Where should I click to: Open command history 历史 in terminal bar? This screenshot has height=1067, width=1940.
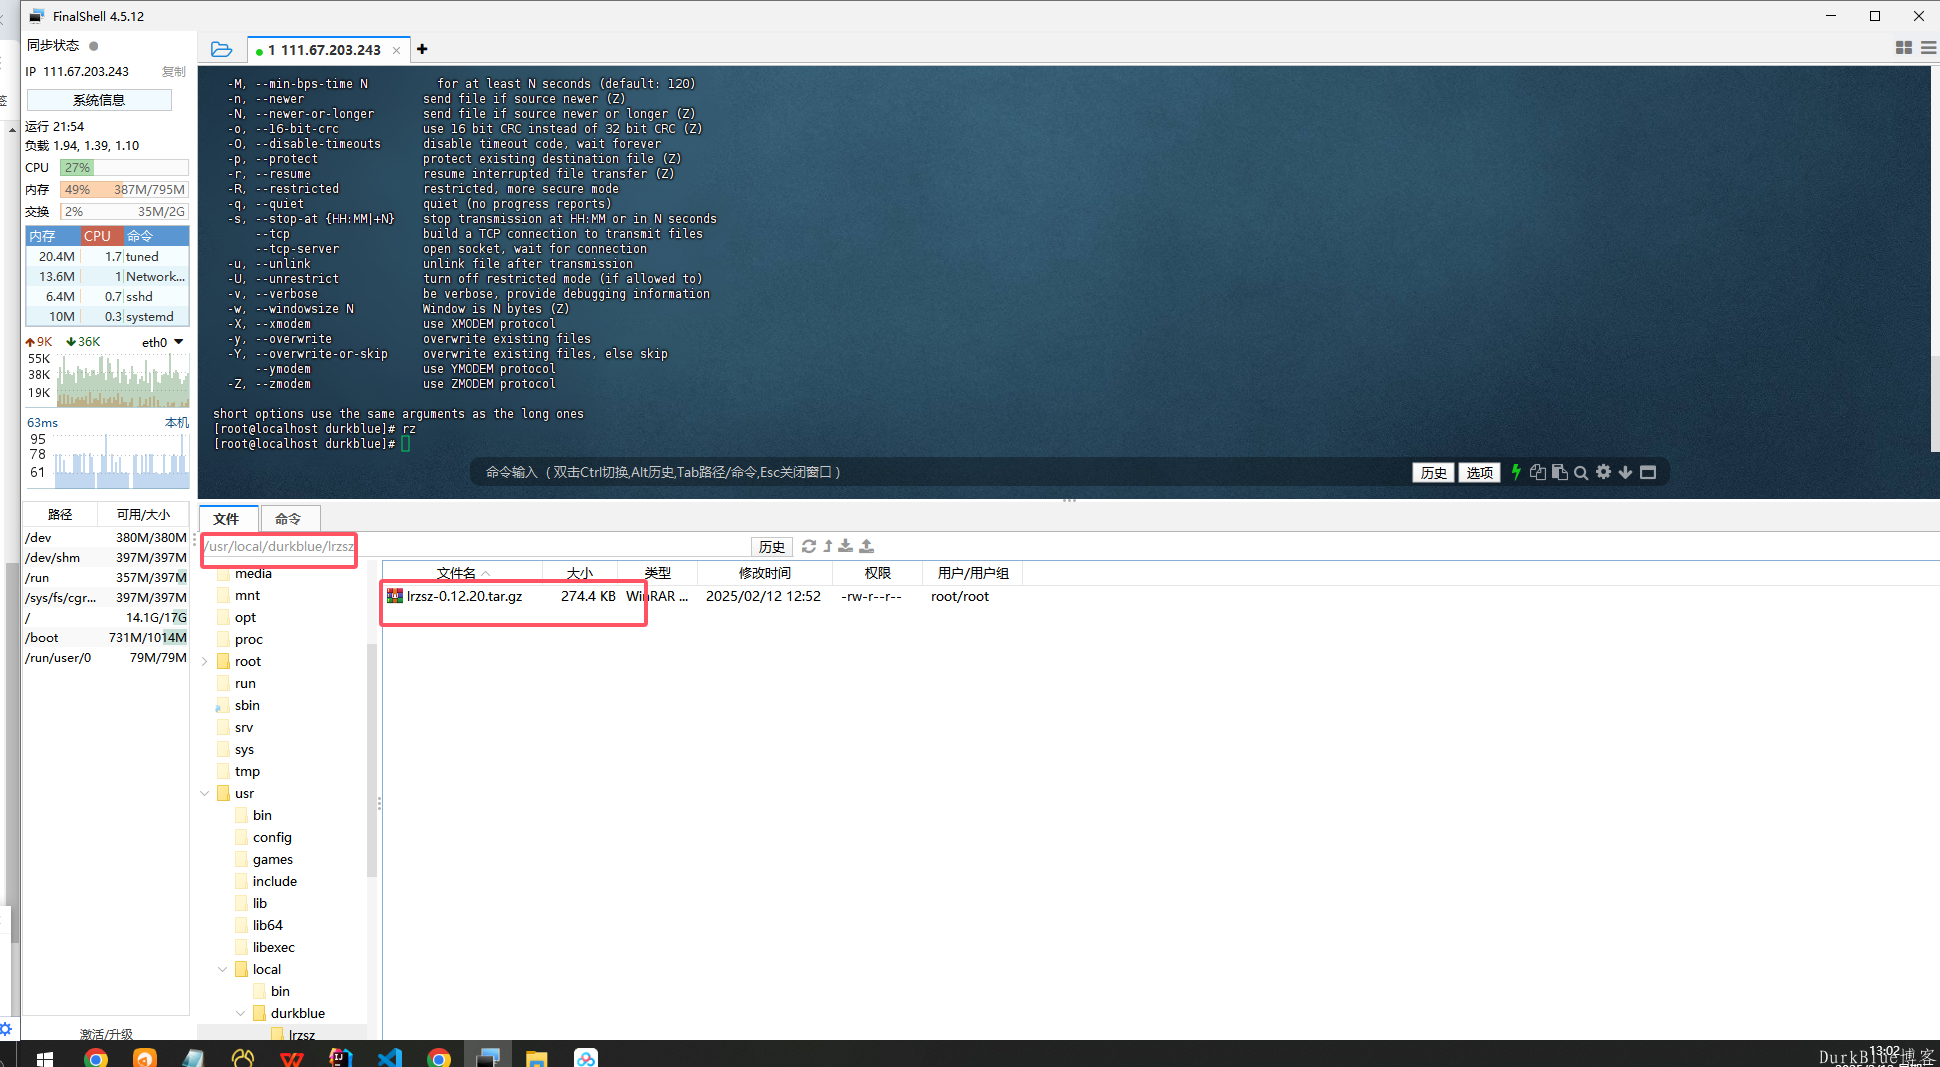click(x=1433, y=473)
